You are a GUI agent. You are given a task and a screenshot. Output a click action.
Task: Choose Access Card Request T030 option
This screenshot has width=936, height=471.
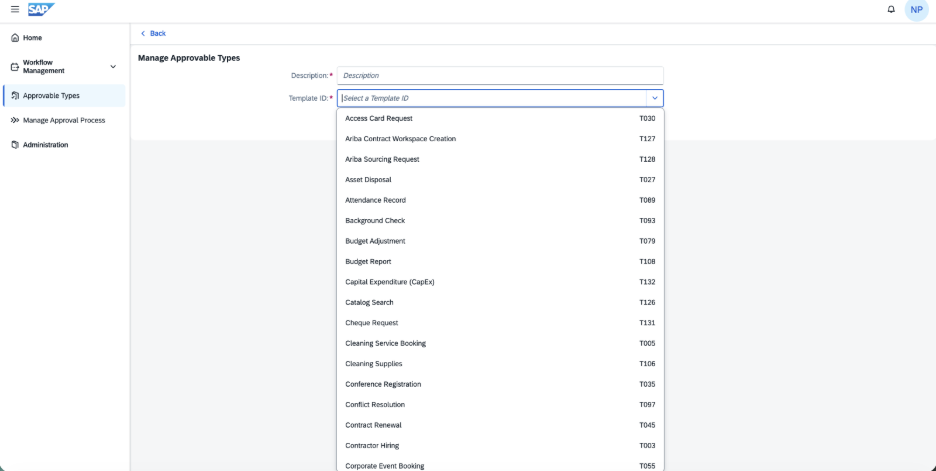point(500,118)
